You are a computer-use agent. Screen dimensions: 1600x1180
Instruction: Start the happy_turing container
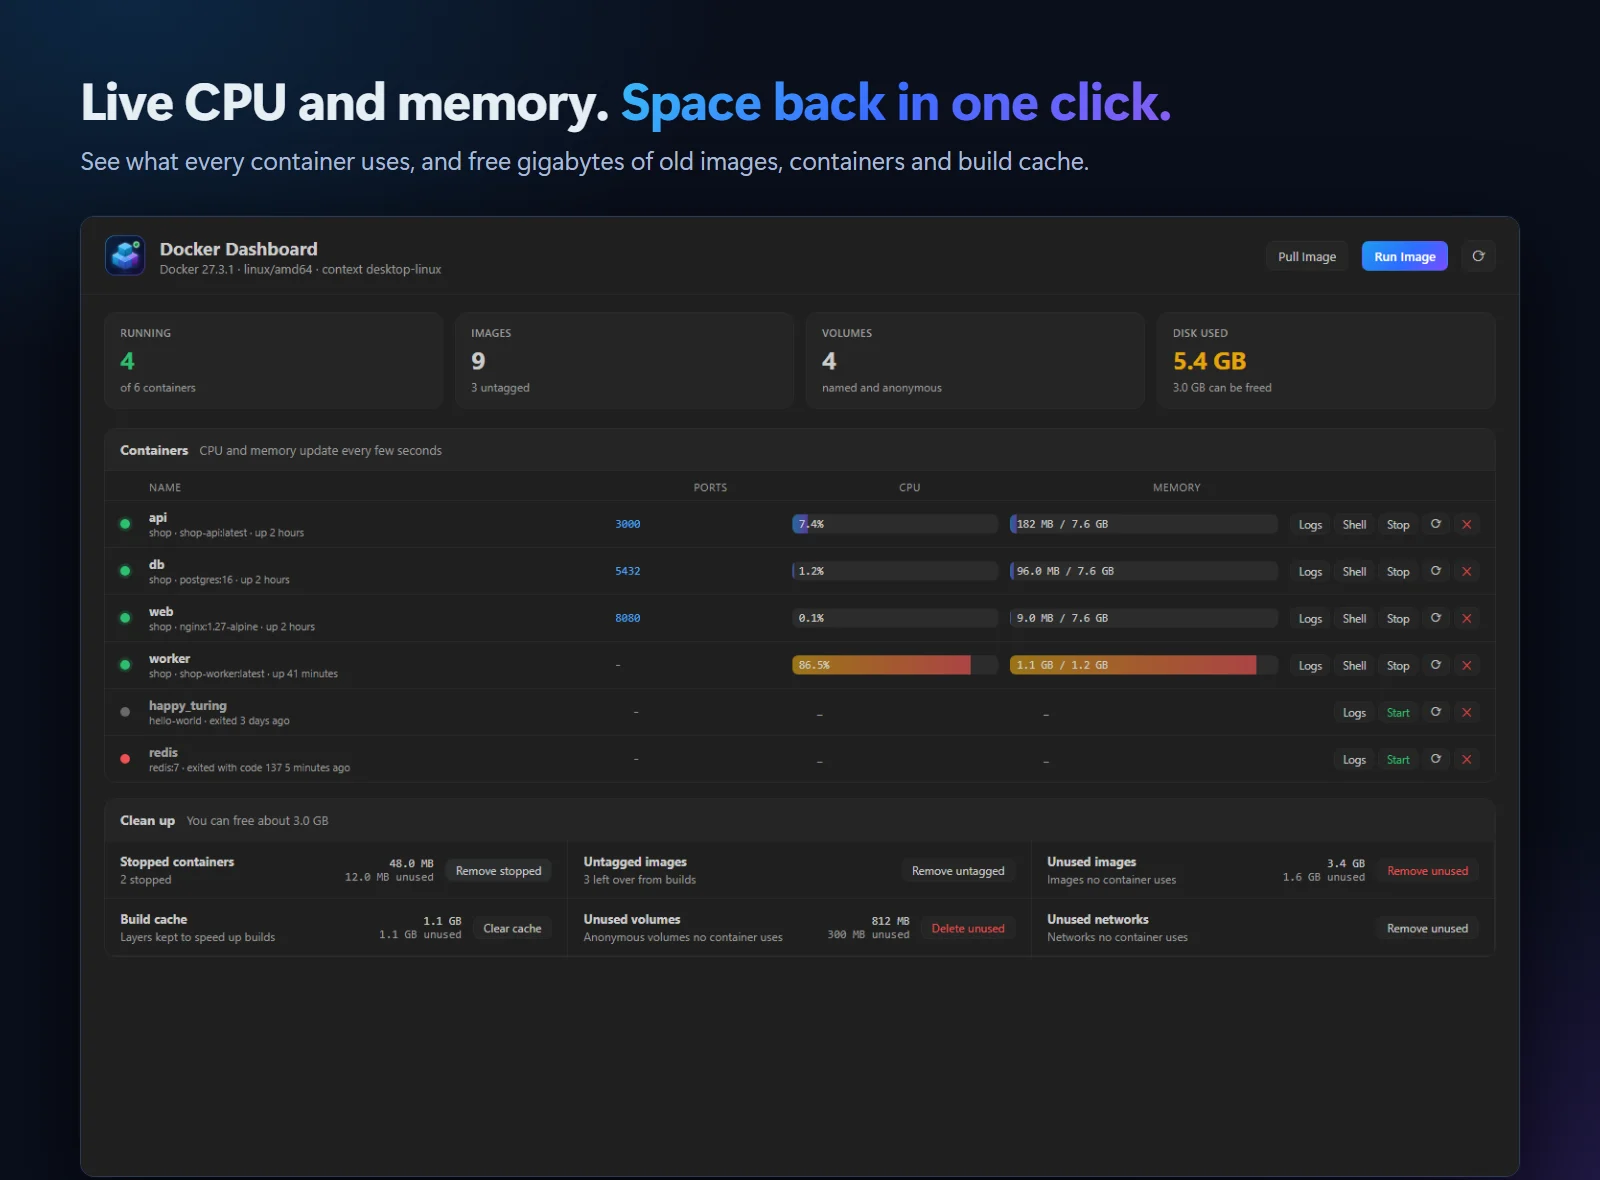[1398, 712]
